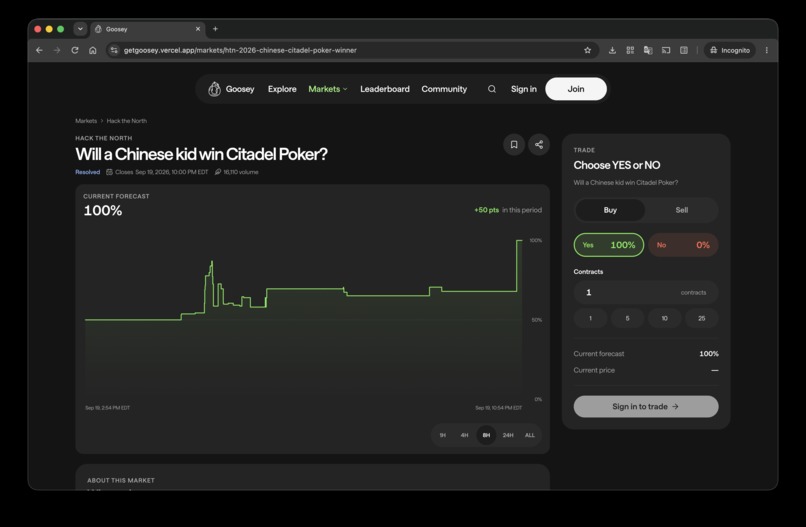Close the Goosey browser tab
Viewport: 806px width, 527px height.
pyautogui.click(x=198, y=29)
